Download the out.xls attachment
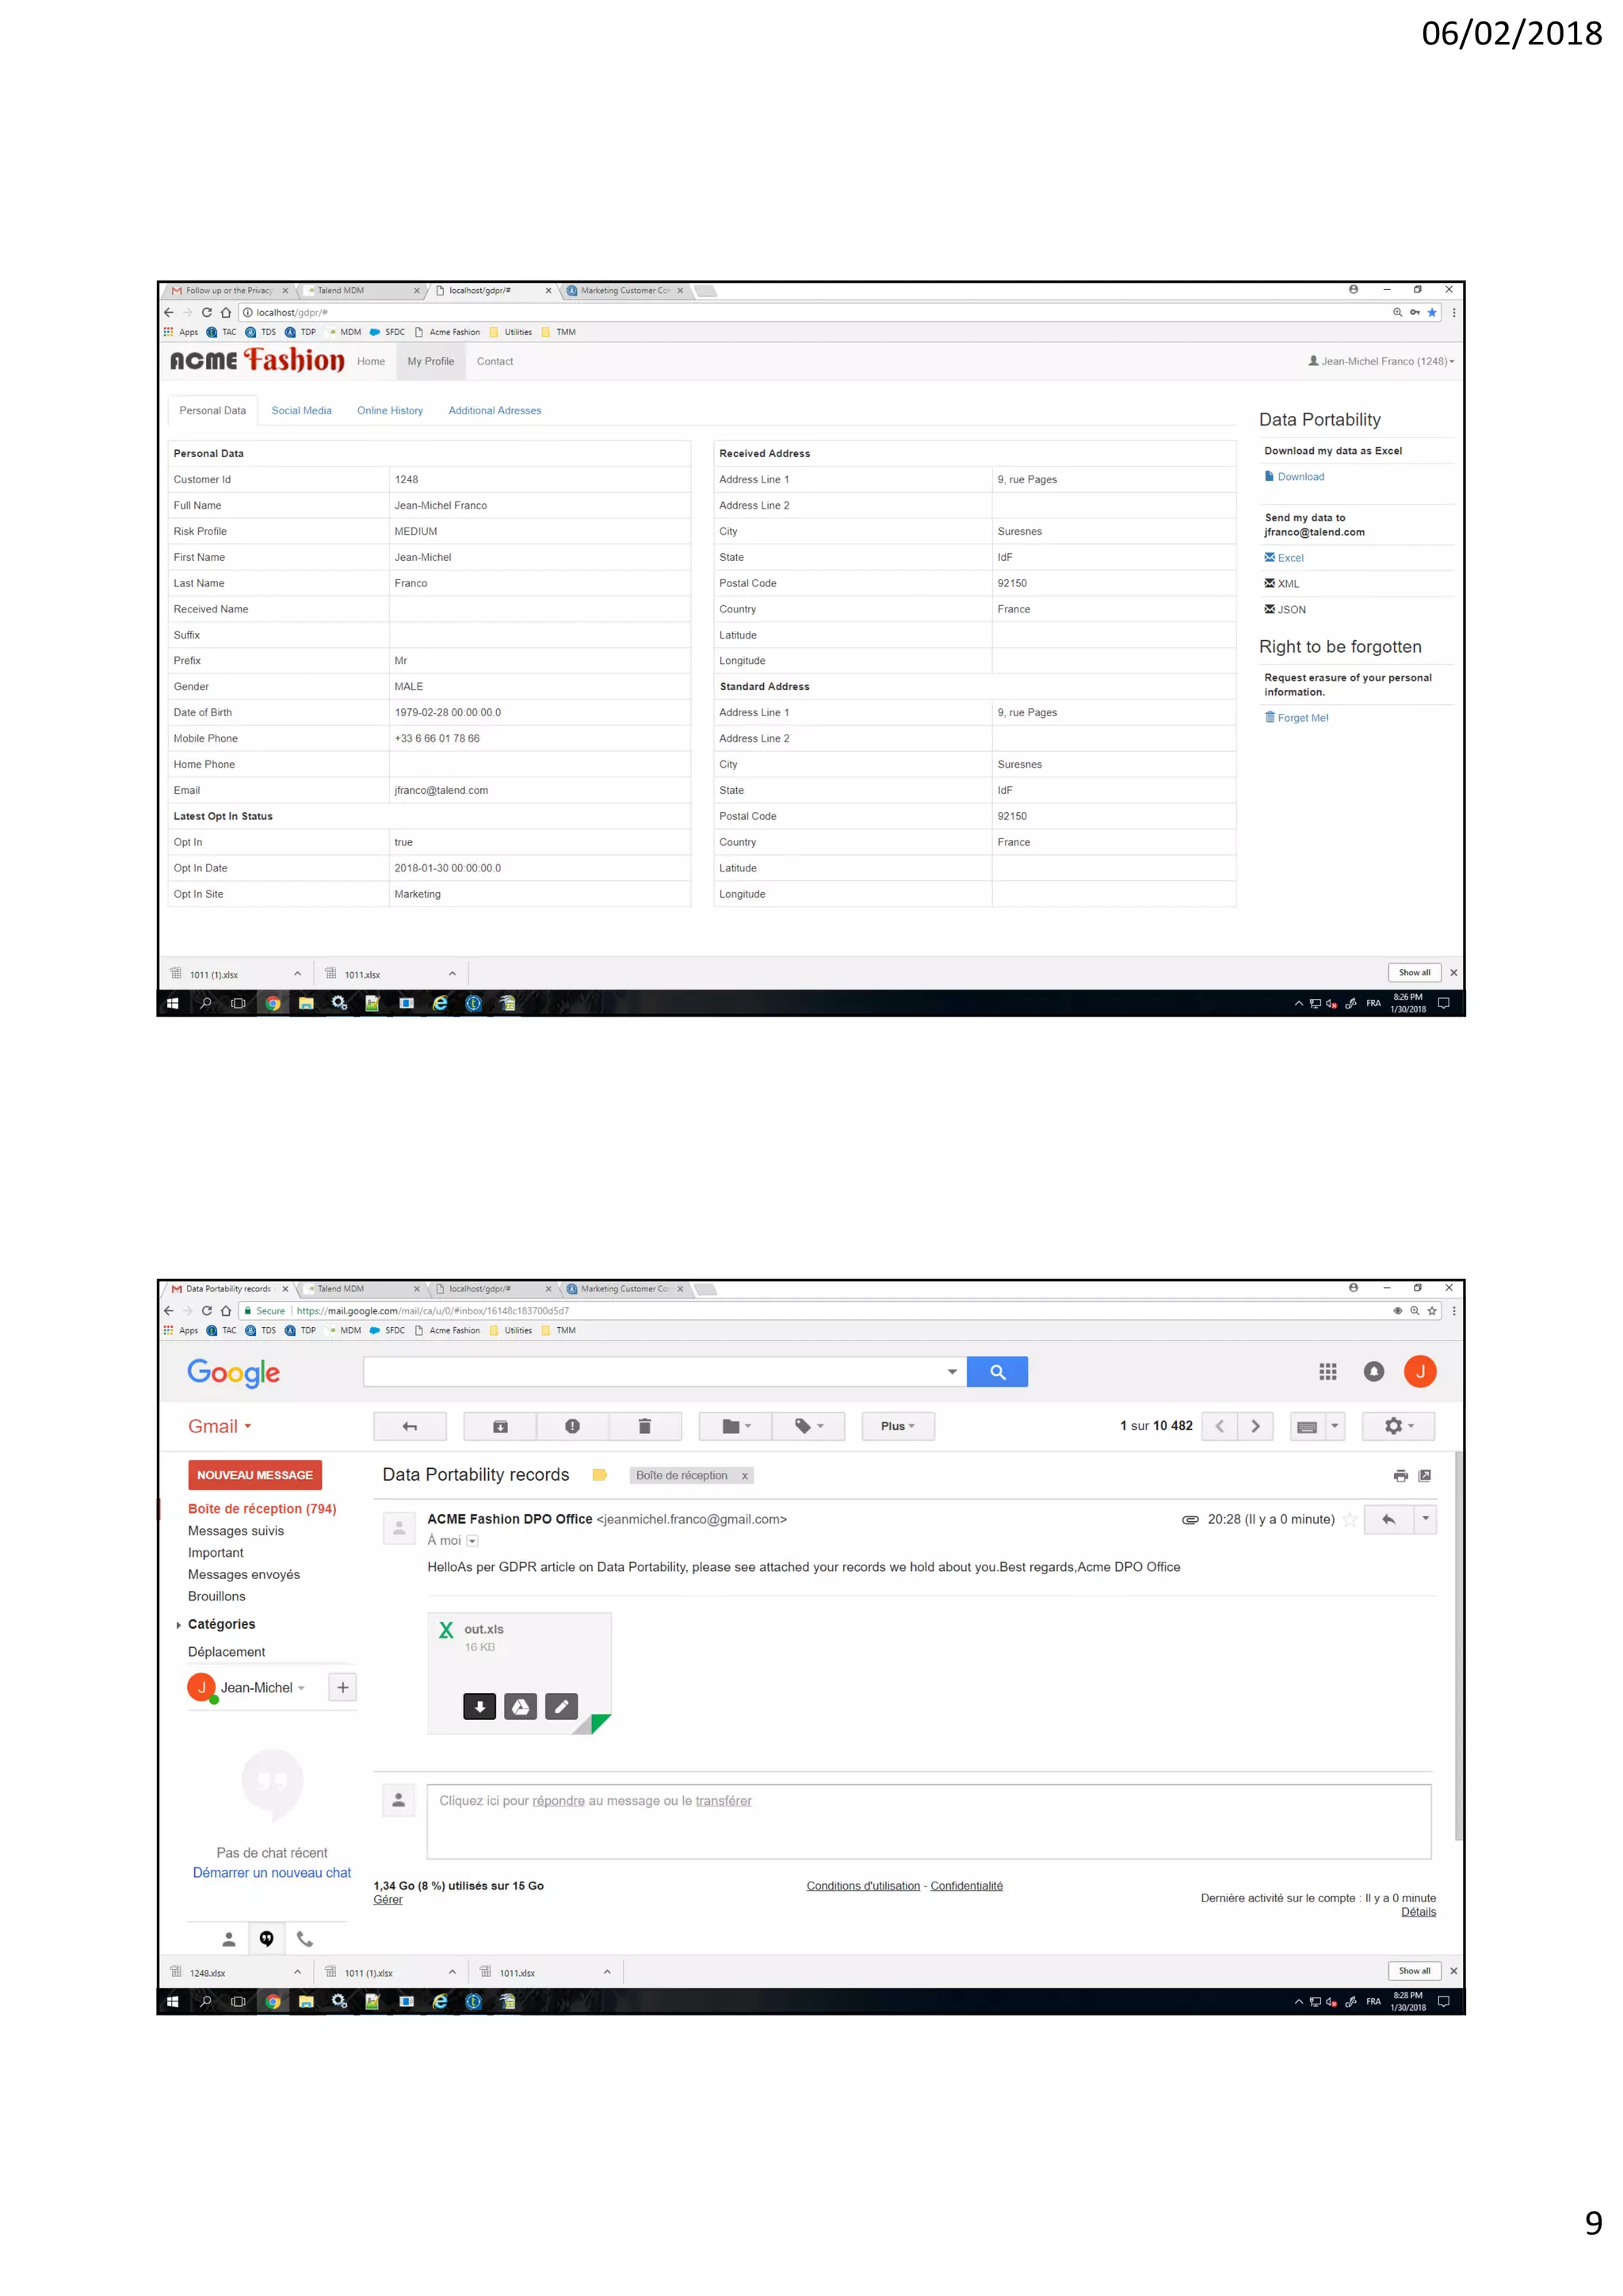 click(x=479, y=1706)
